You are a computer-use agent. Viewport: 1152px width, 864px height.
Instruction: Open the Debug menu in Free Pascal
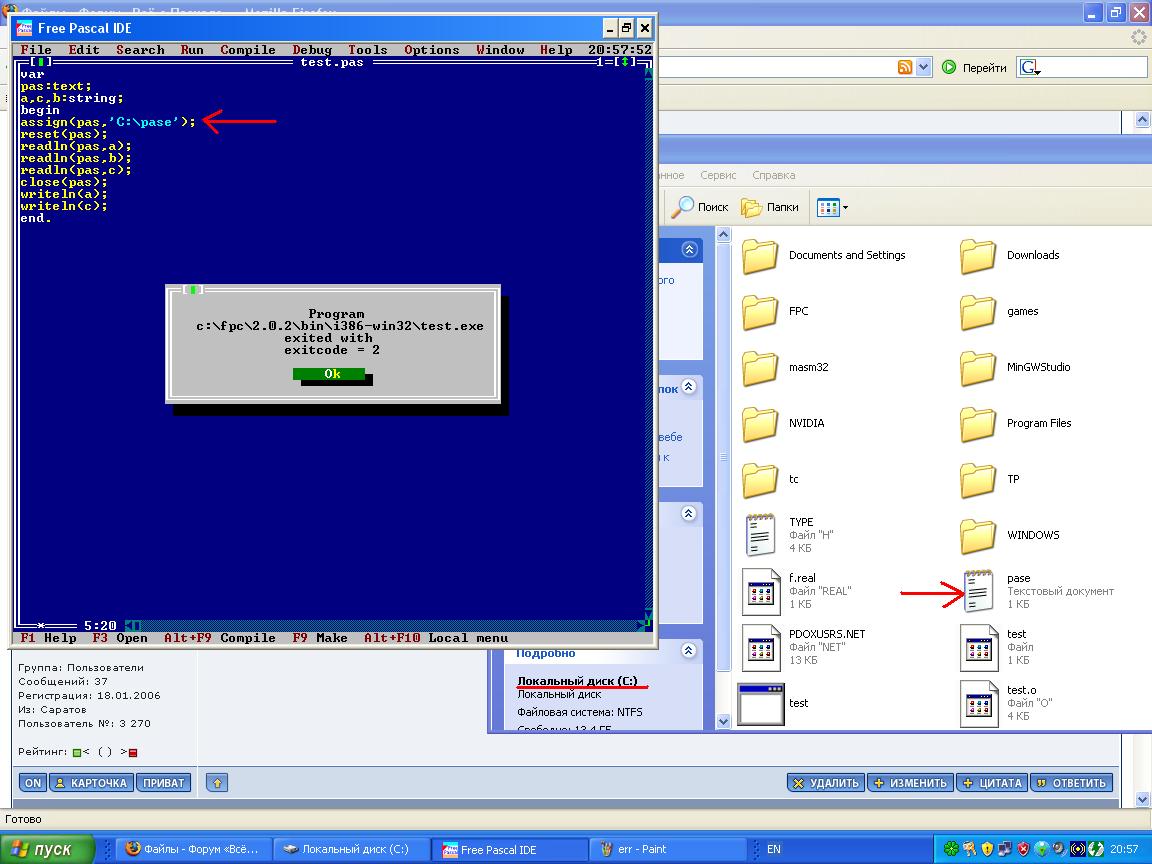[312, 50]
